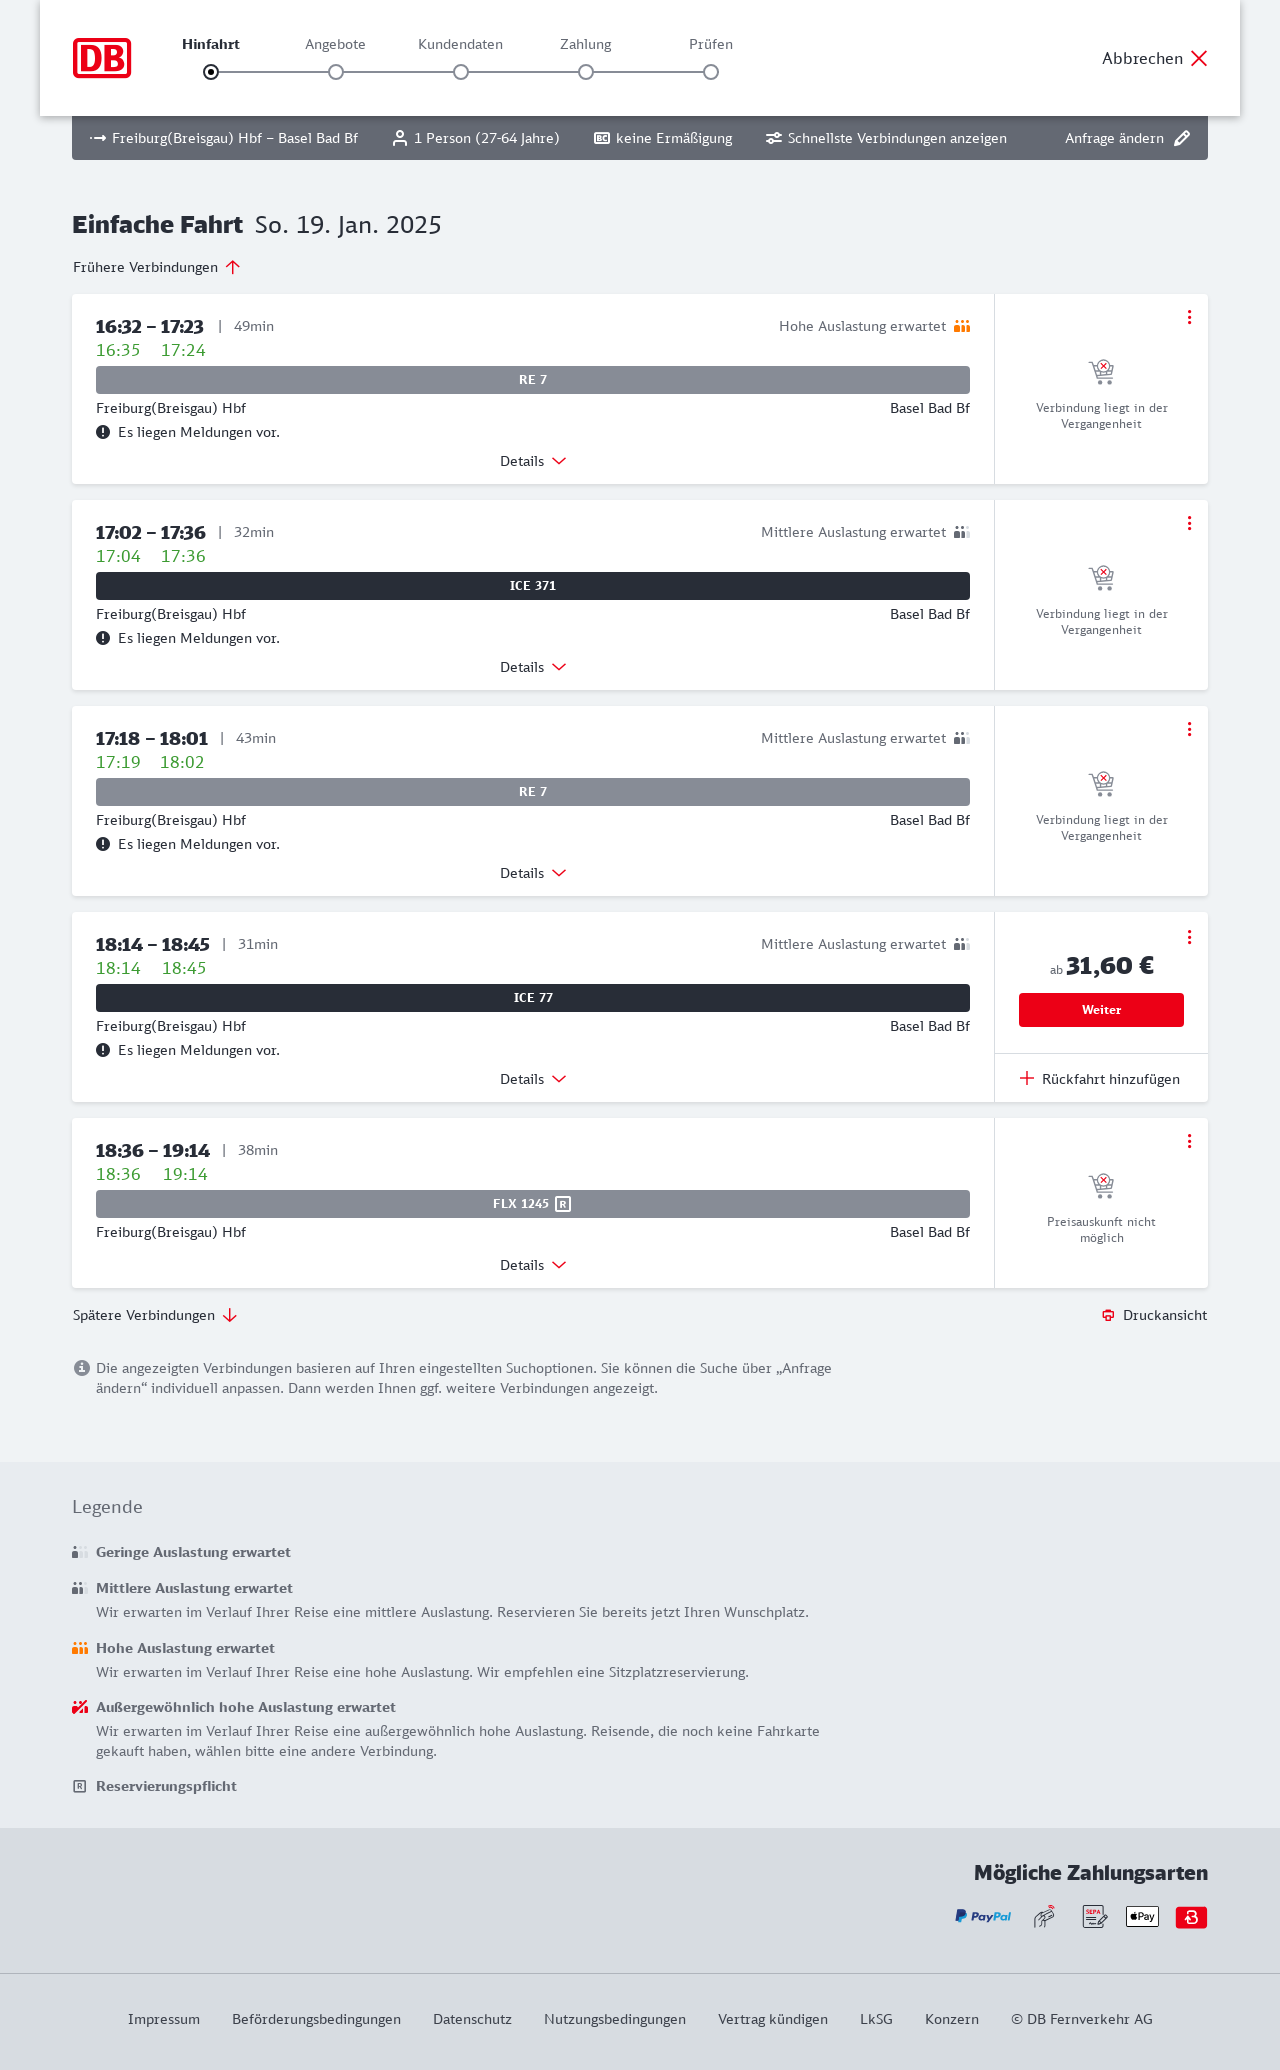1280x2070 pixels.
Task: Click Rückfahrt hinzufügen
Action: tap(1100, 1079)
